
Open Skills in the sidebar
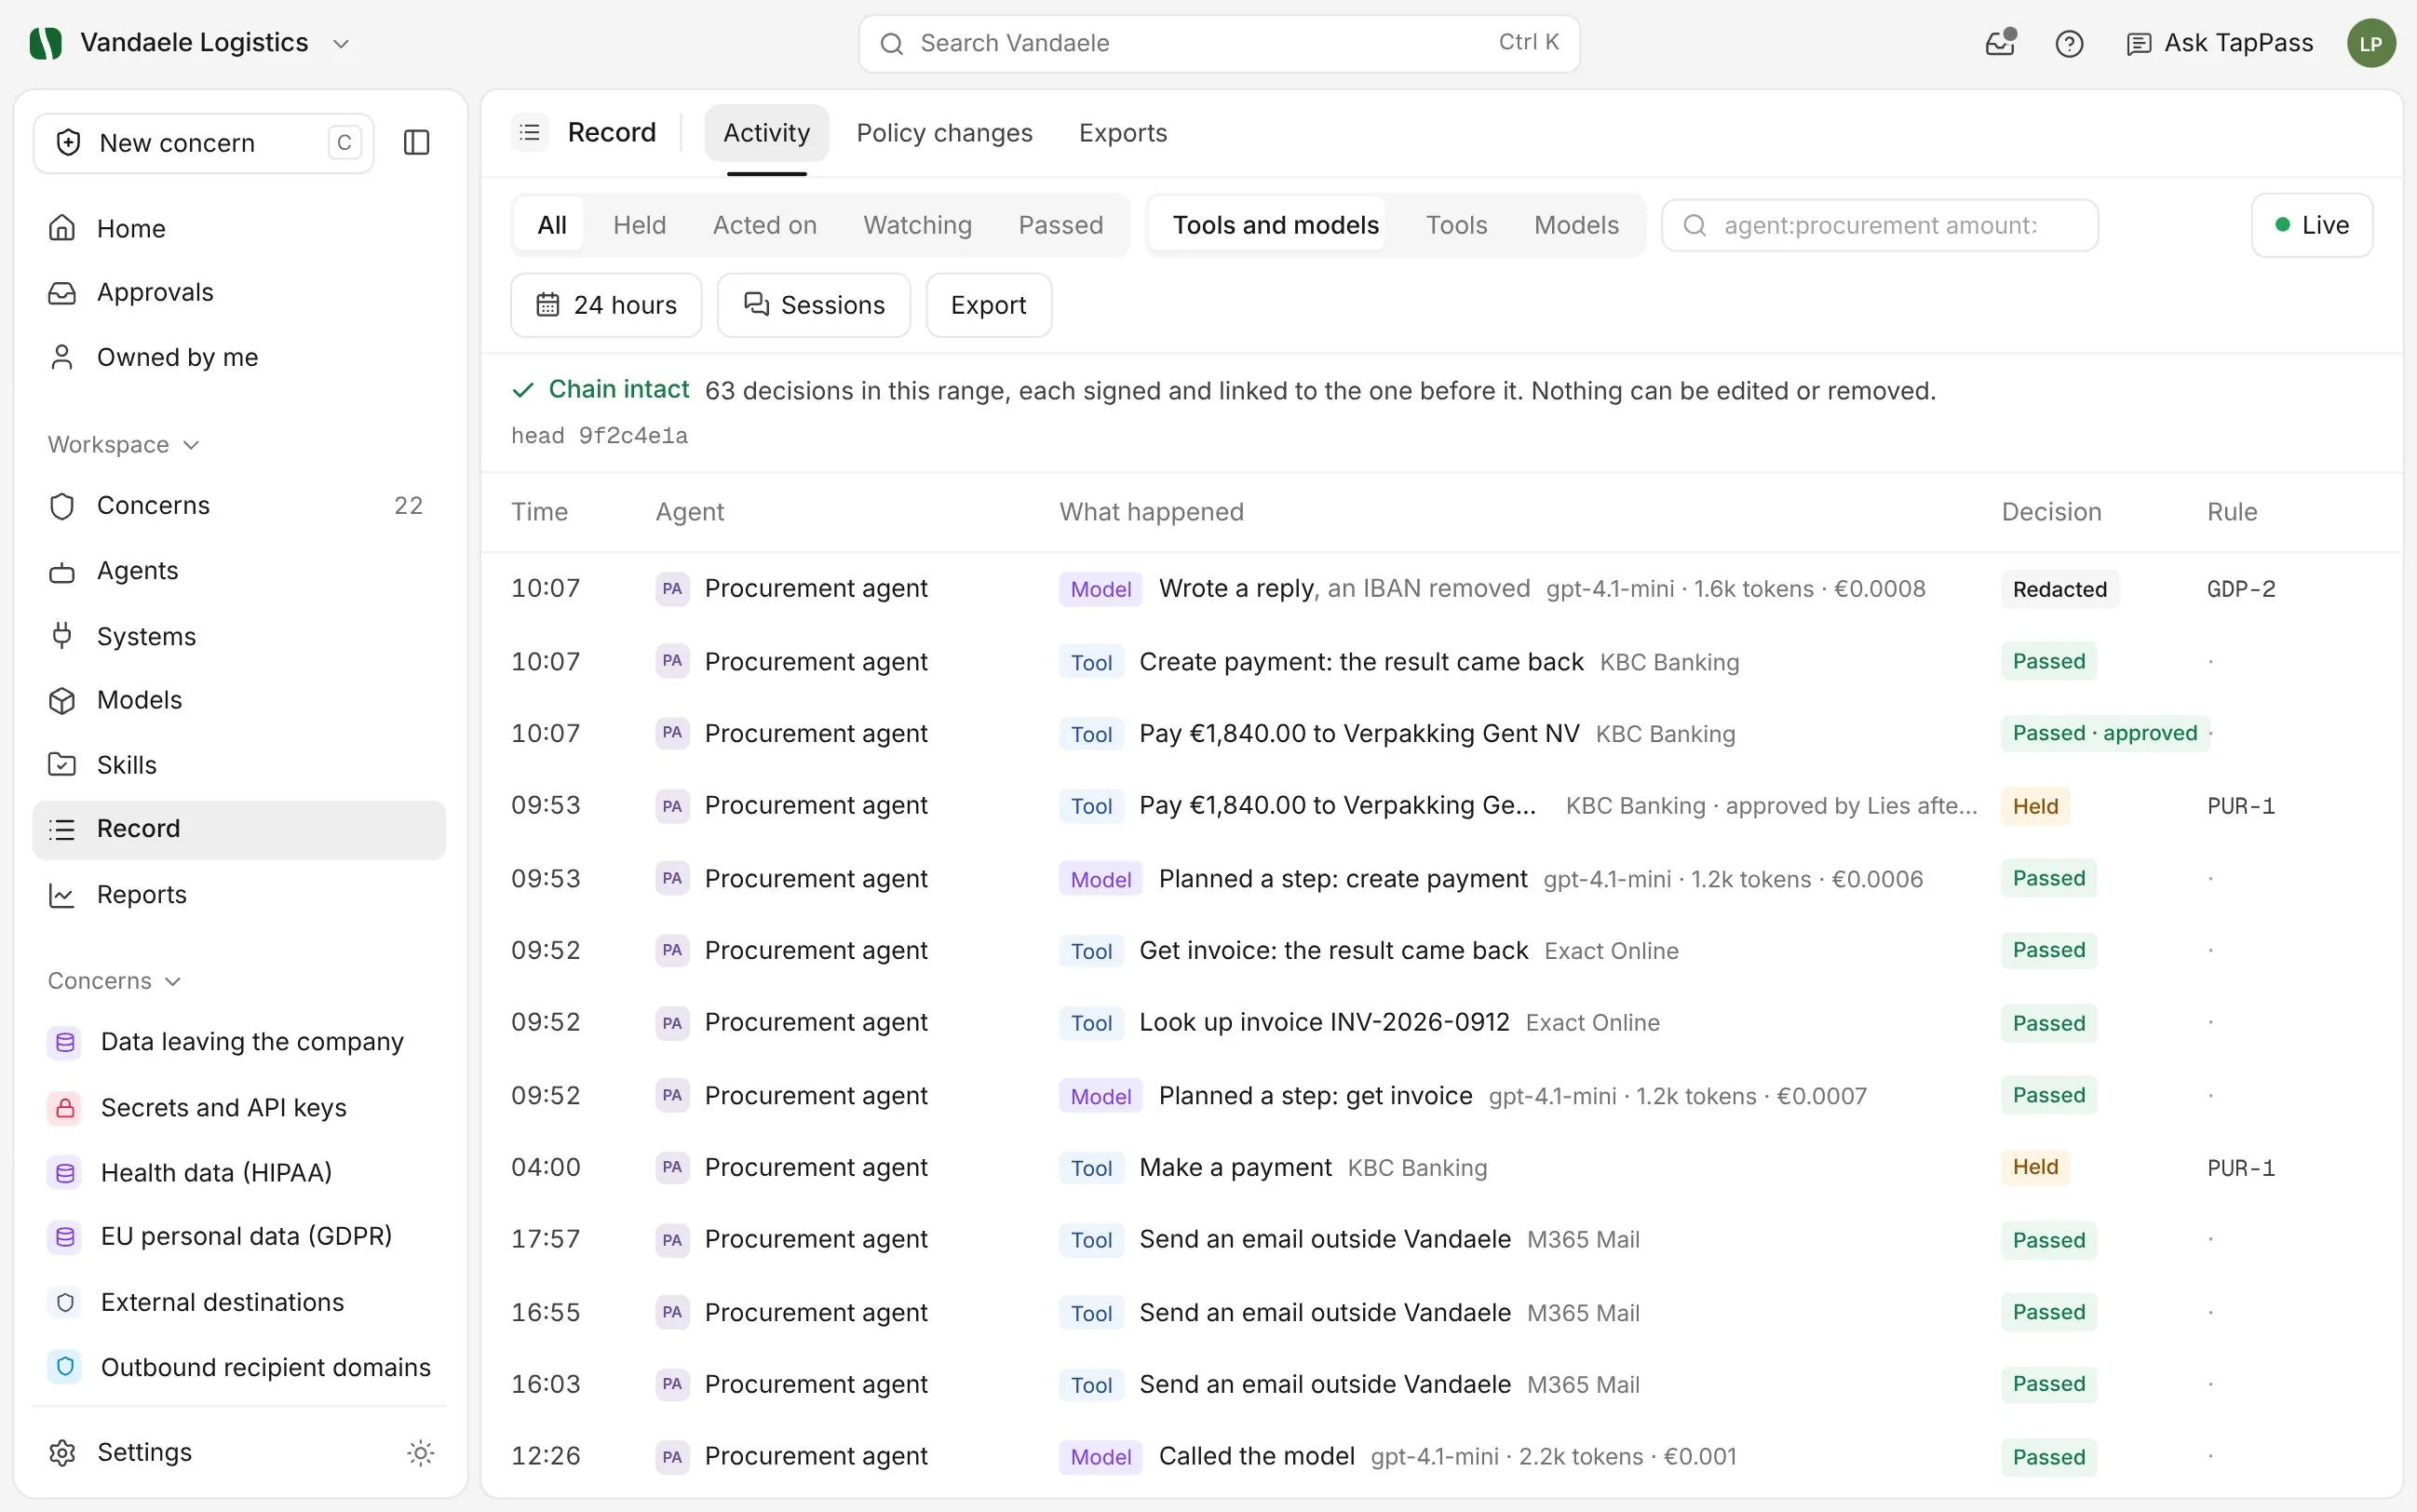239,765
